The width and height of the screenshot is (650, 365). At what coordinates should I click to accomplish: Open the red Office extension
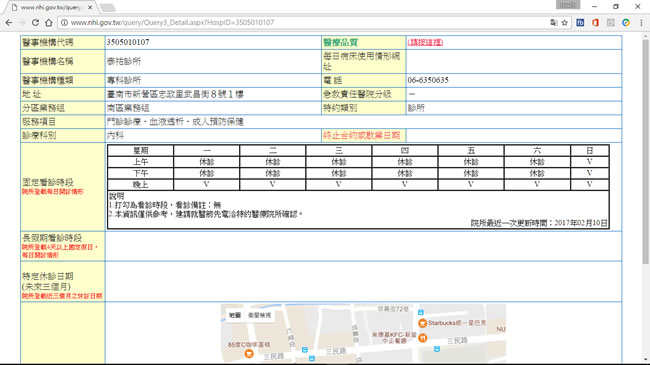click(595, 22)
